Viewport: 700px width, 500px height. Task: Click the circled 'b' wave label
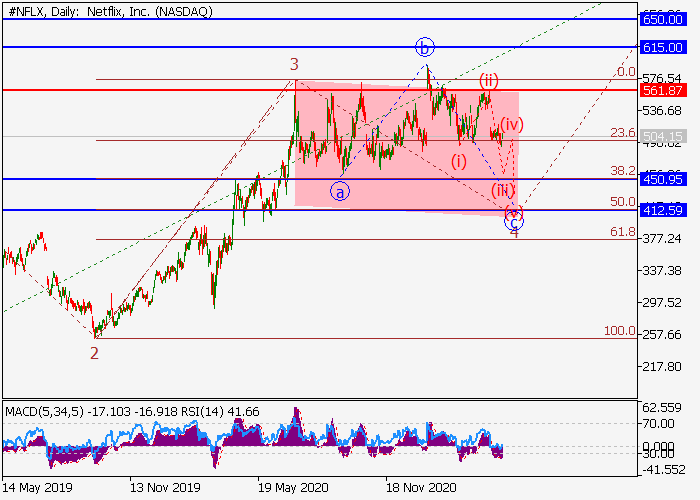tap(425, 47)
